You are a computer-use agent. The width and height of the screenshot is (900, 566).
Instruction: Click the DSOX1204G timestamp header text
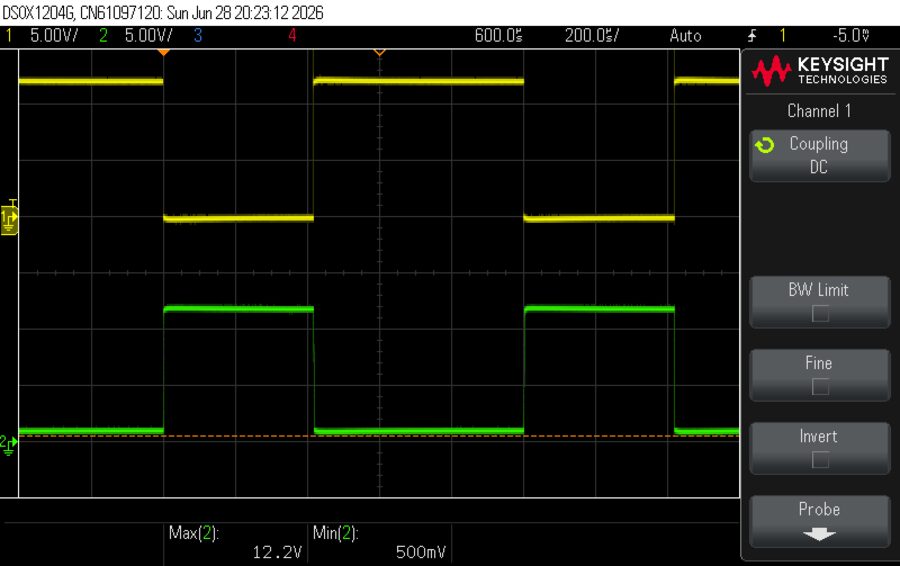163,13
